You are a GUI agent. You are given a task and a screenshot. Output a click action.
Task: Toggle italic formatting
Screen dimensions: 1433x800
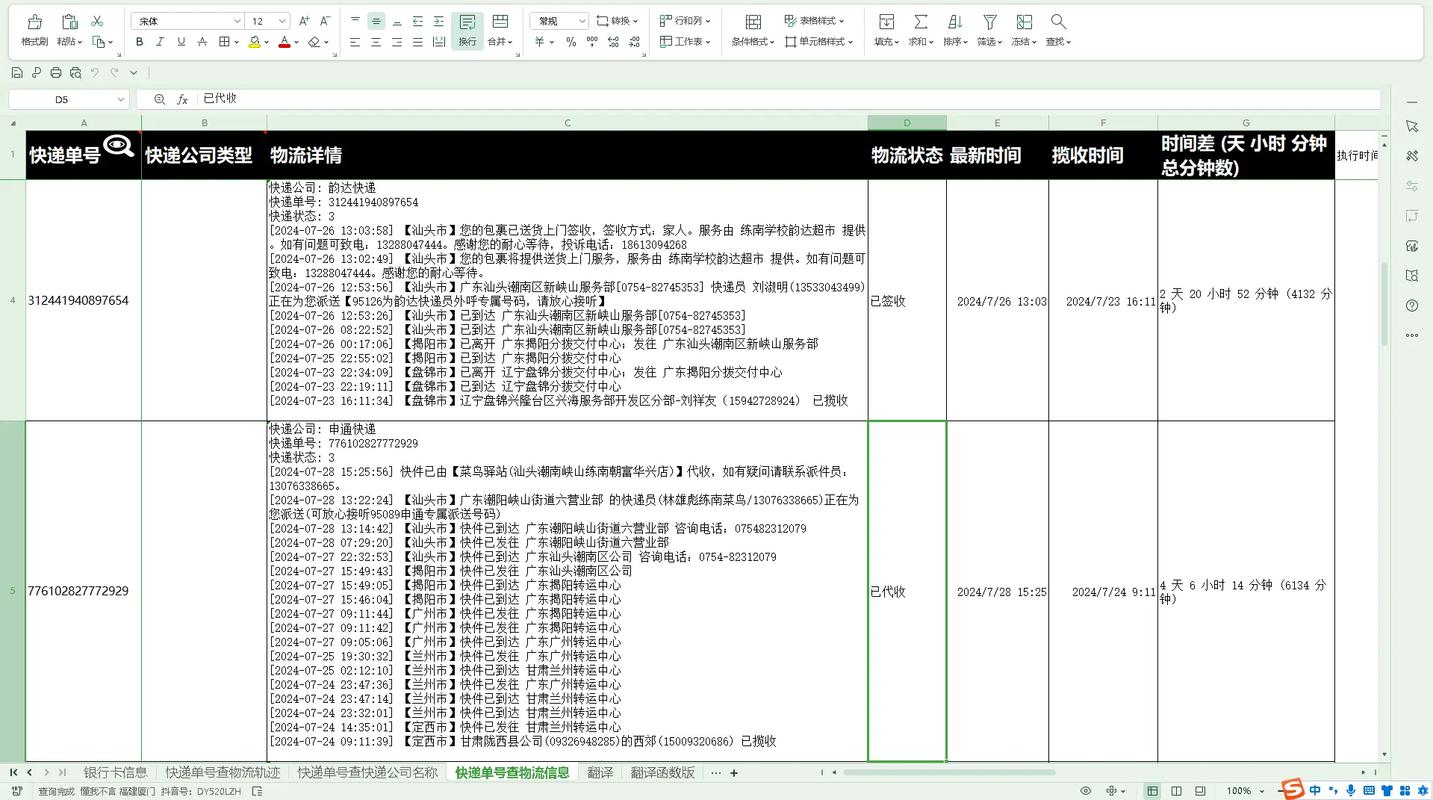pyautogui.click(x=160, y=42)
